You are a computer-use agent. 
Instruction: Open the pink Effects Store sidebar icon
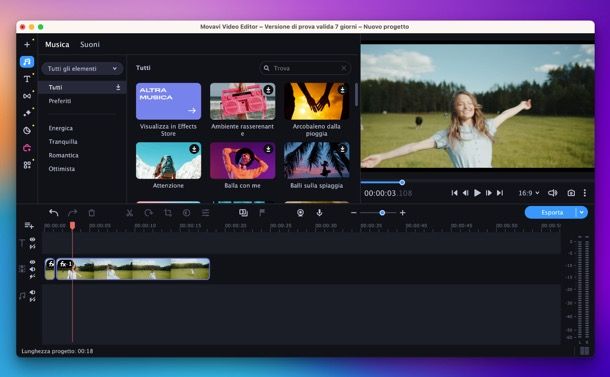tap(27, 147)
